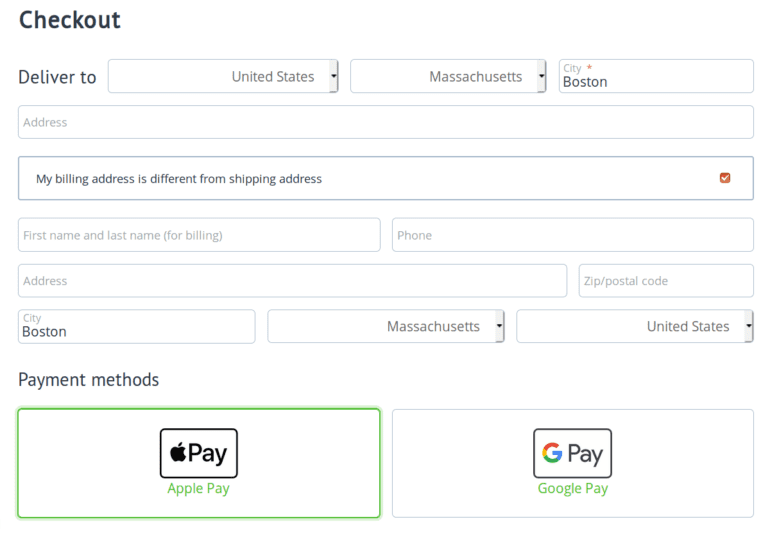Image resolution: width=770 pixels, height=533 pixels.
Task: Click the billing City field containing Boston
Action: click(x=136, y=327)
